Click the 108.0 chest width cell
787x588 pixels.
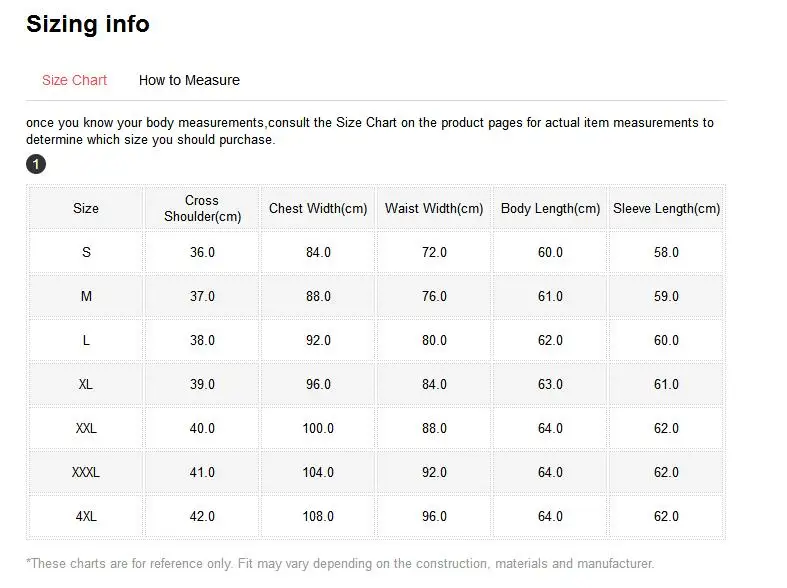pyautogui.click(x=318, y=516)
